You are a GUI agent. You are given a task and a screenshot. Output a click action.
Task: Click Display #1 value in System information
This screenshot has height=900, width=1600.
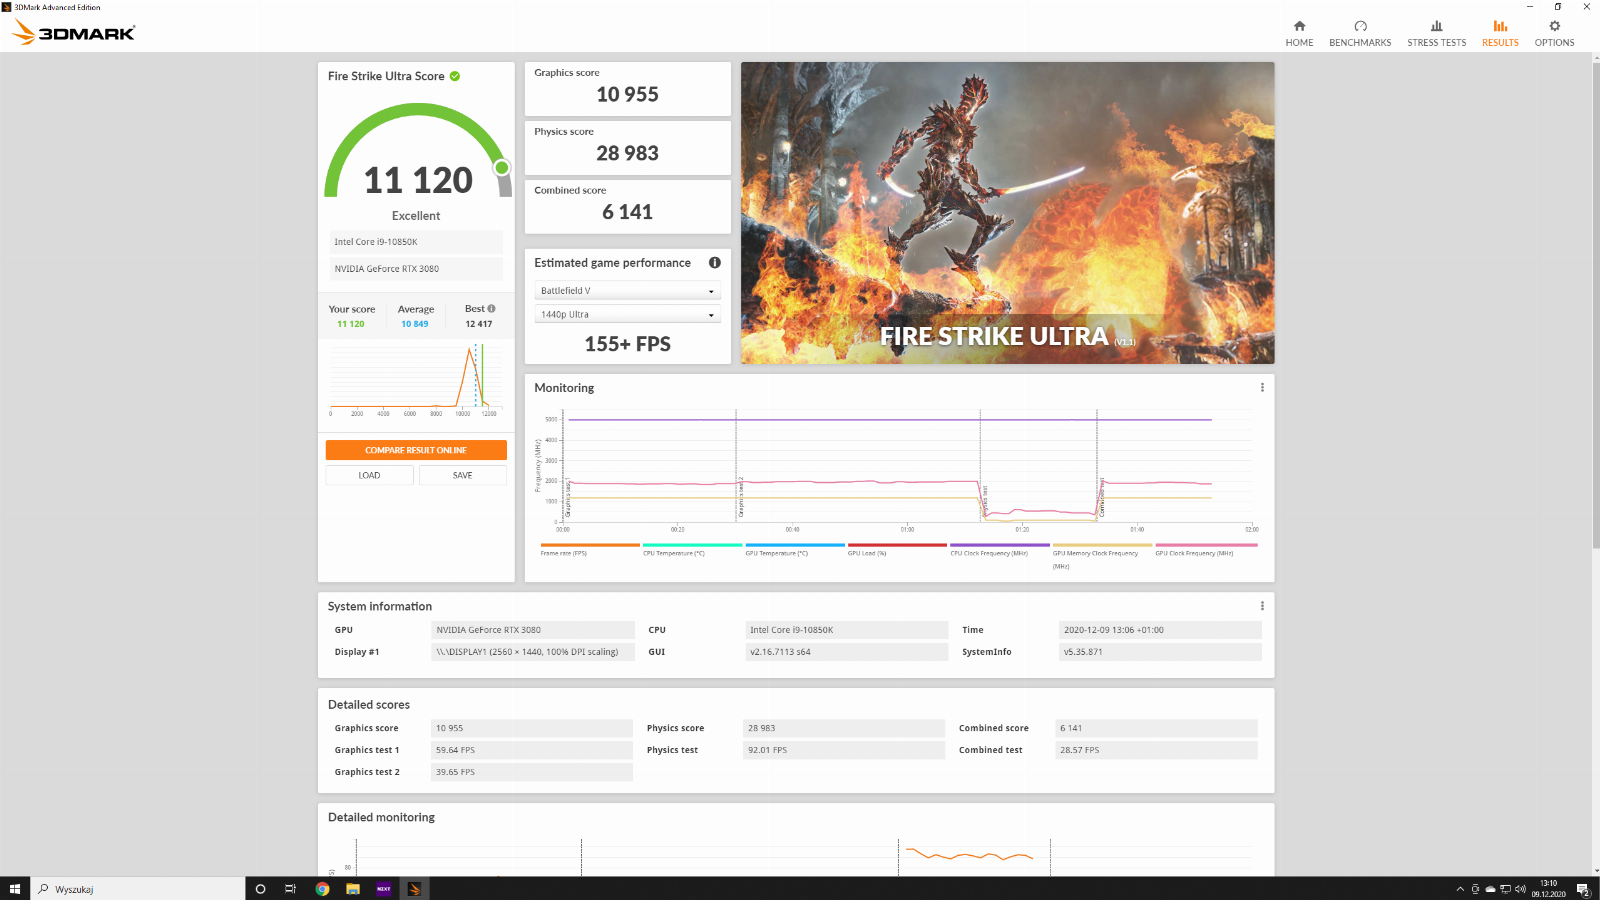tap(533, 652)
